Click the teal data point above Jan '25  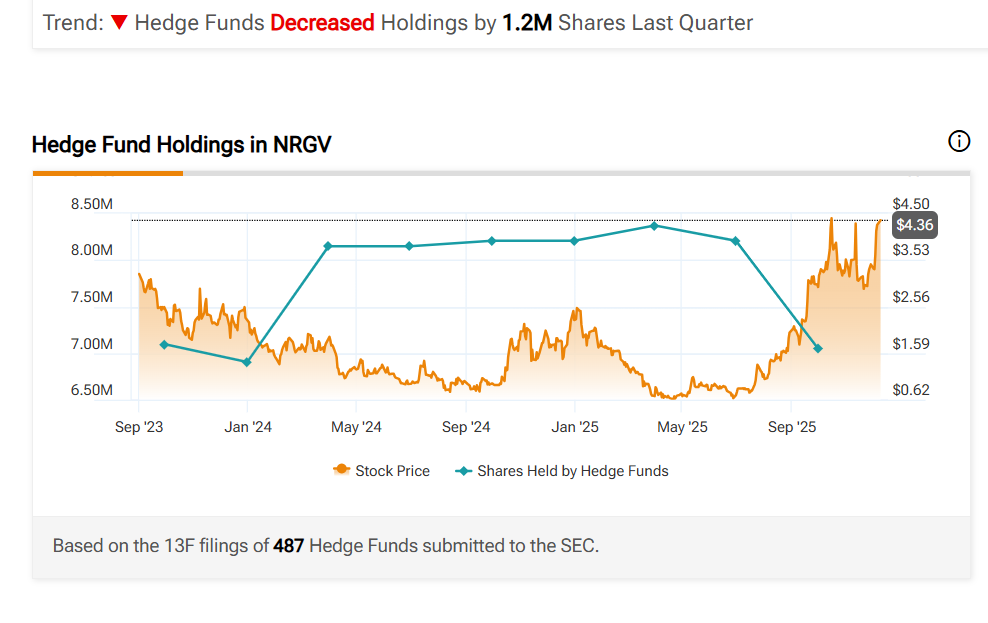[x=574, y=241]
